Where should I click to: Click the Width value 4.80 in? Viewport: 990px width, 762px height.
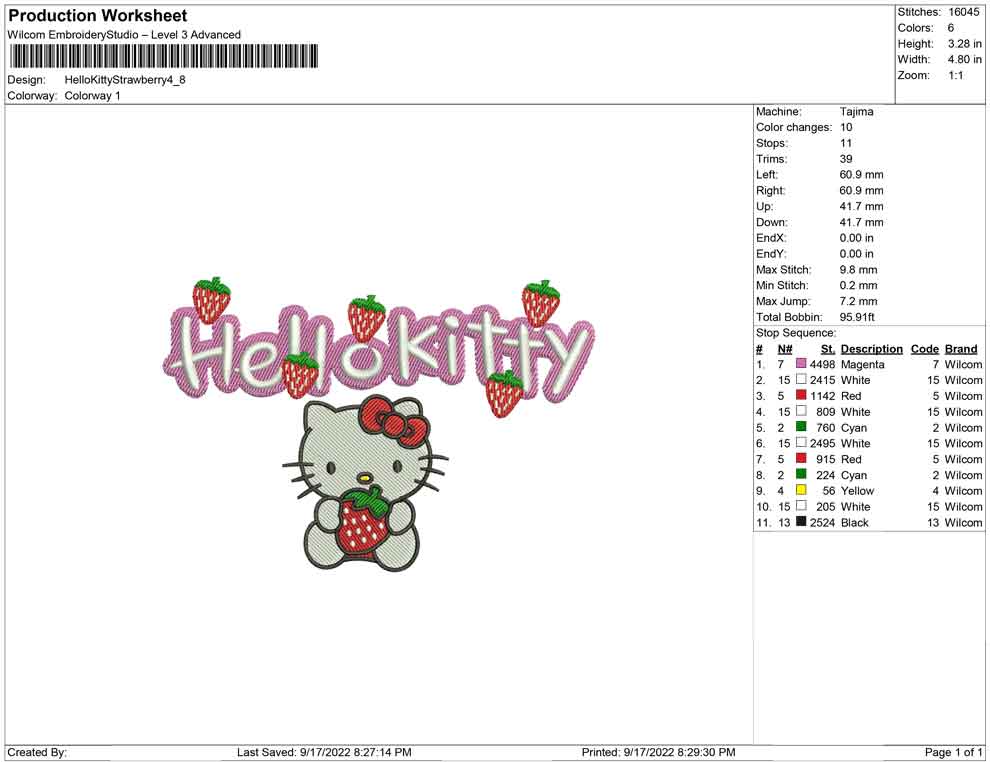(x=965, y=59)
